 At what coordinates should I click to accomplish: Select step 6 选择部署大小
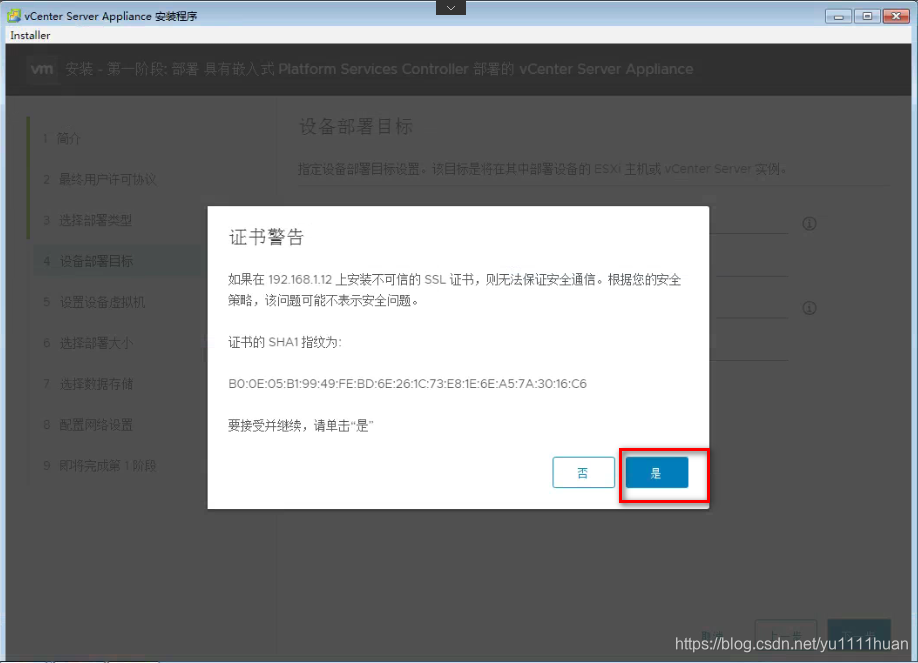point(88,343)
